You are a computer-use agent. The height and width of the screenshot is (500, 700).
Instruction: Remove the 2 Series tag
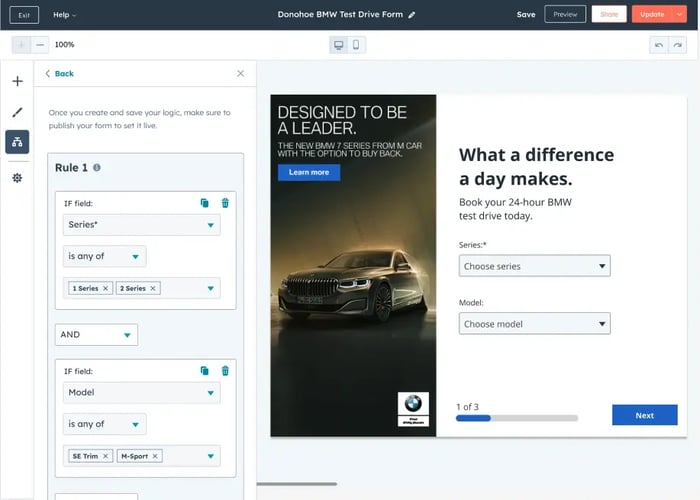pos(153,288)
